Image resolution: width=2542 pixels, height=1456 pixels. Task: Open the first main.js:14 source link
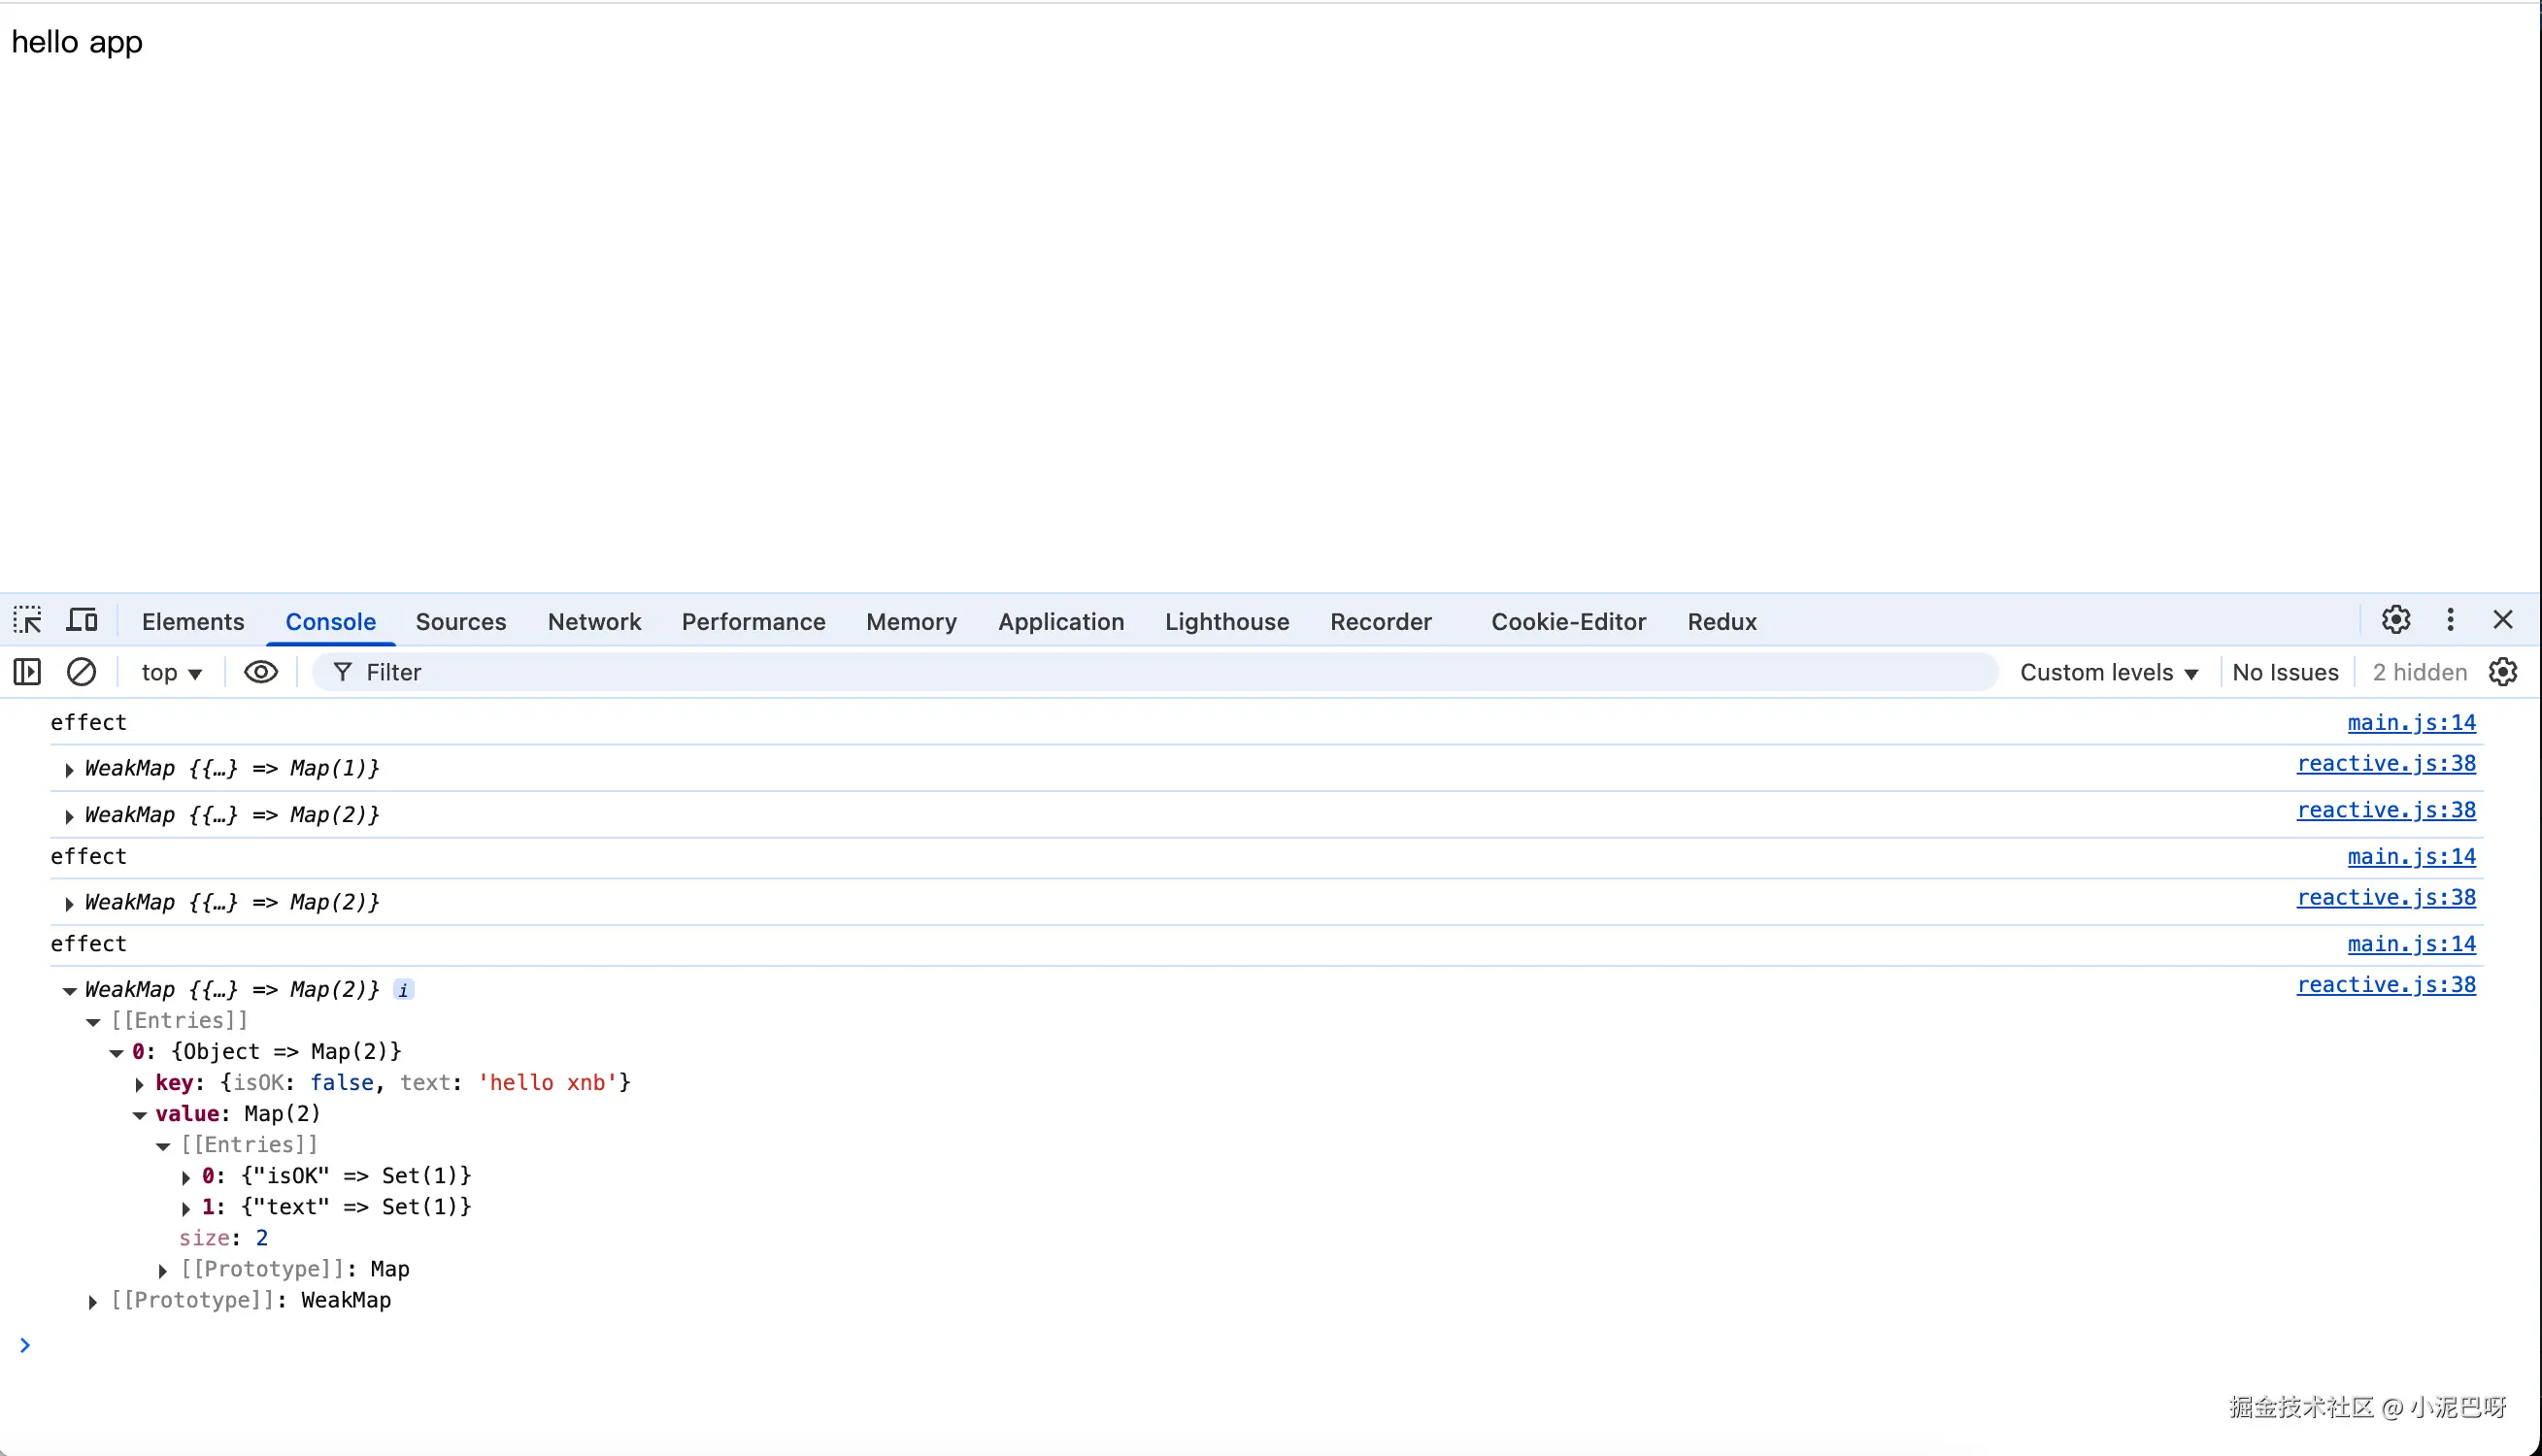coord(2411,722)
